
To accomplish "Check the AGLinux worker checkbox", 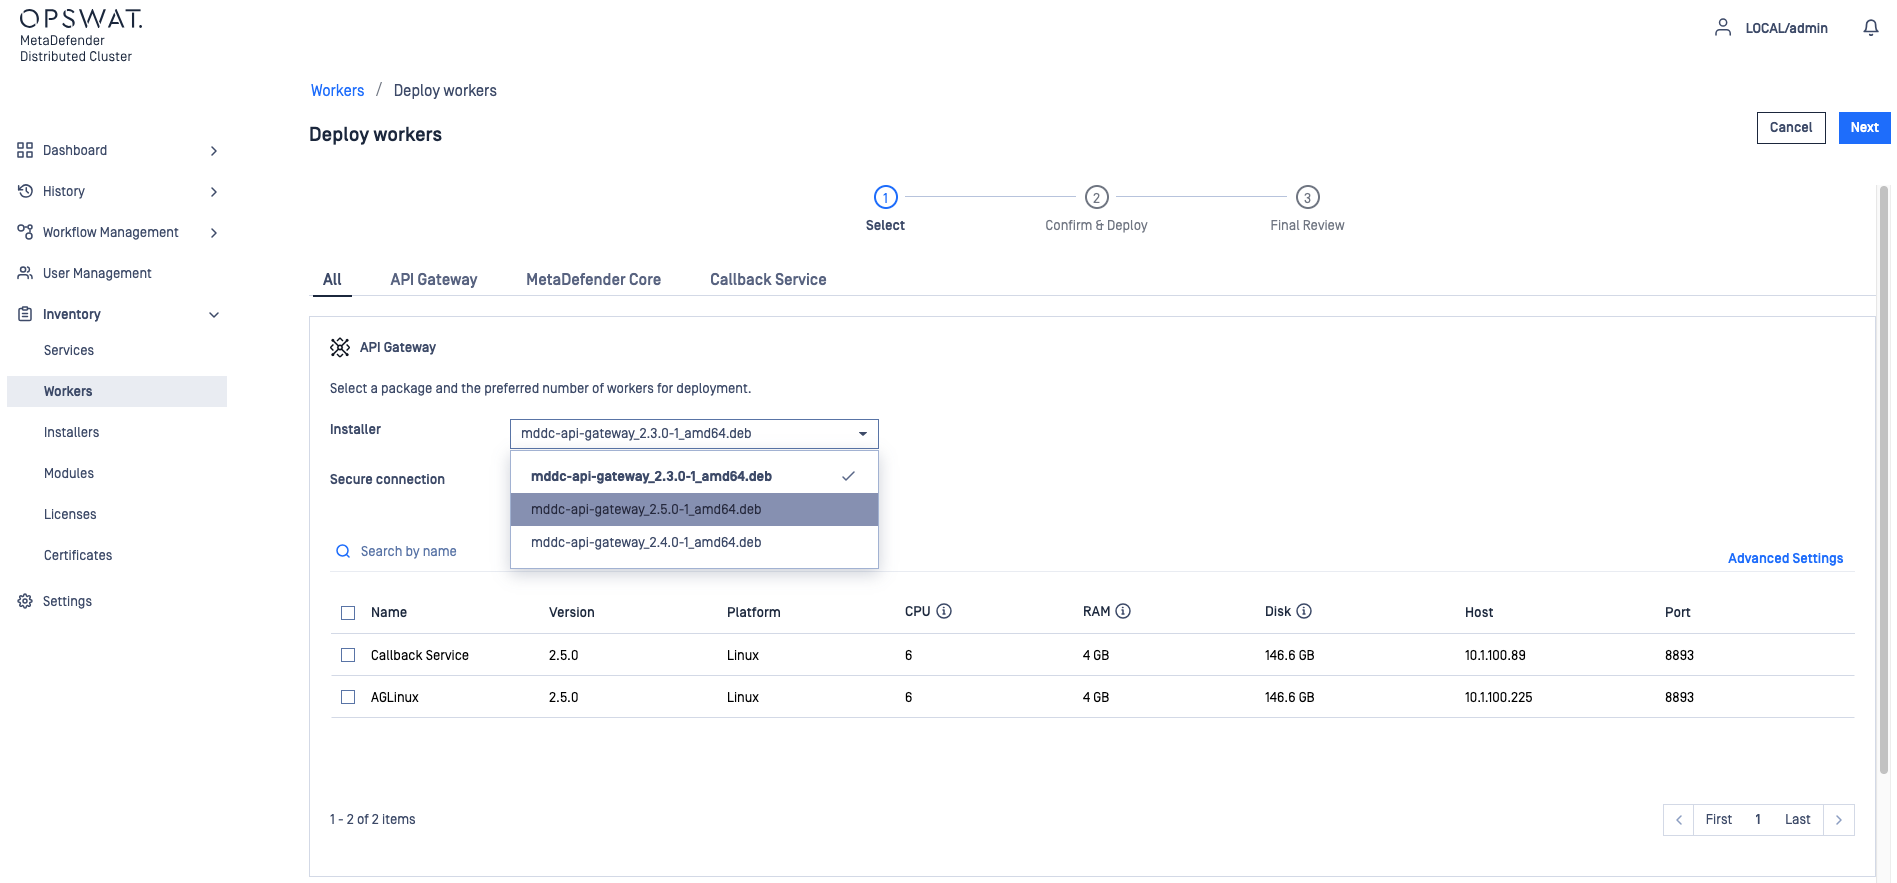I will 348,697.
